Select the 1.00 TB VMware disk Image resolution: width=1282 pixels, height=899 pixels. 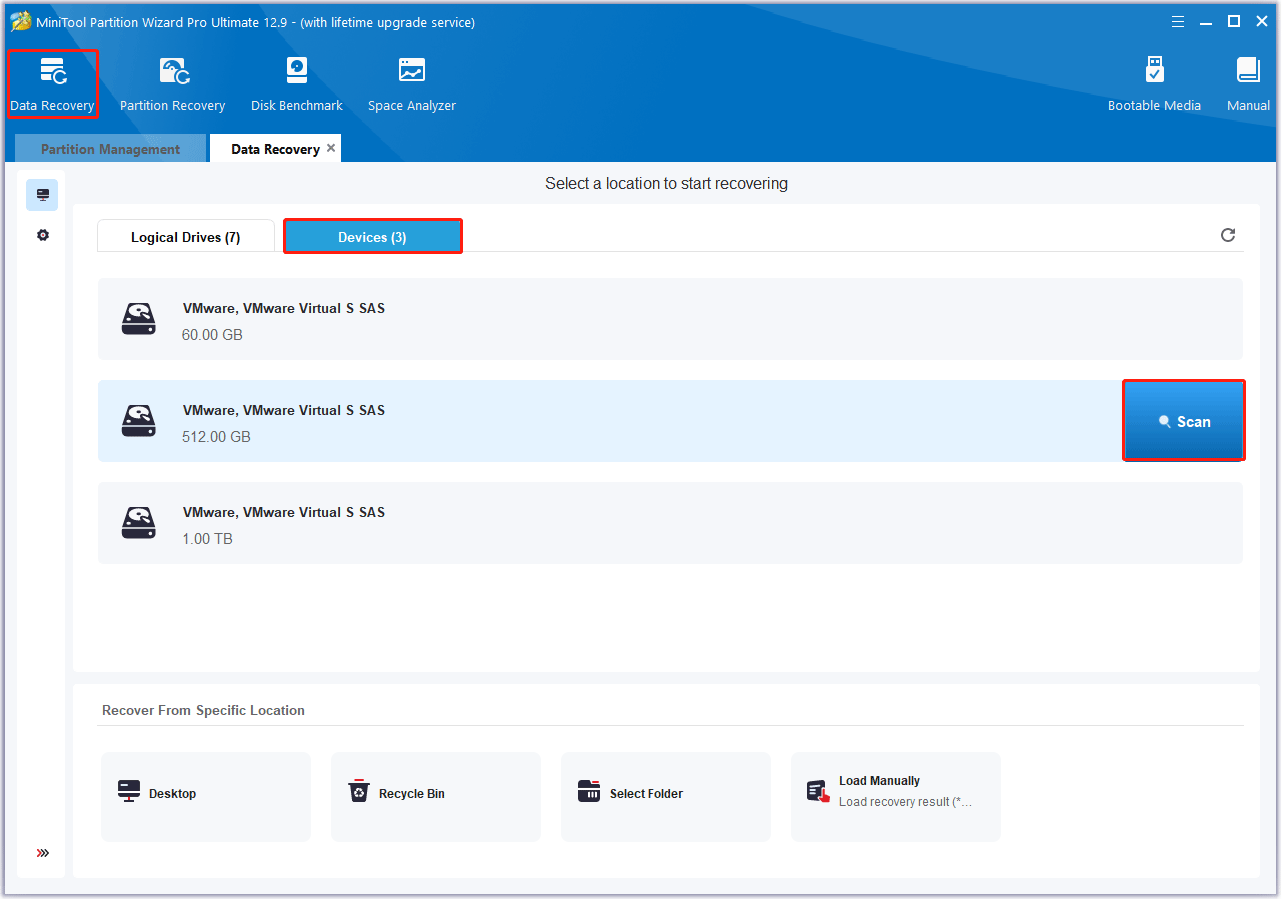pos(670,523)
